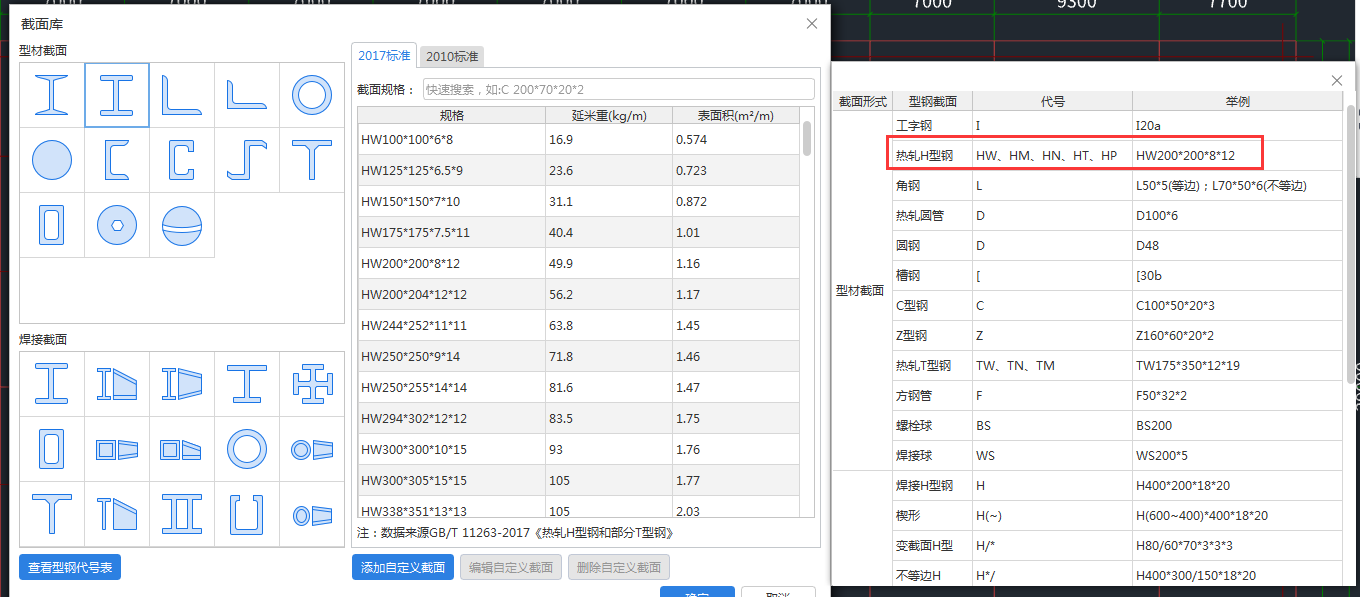This screenshot has height=597, width=1360.
Task: Click the Z型钢 row in reference table
Action: (1117, 335)
